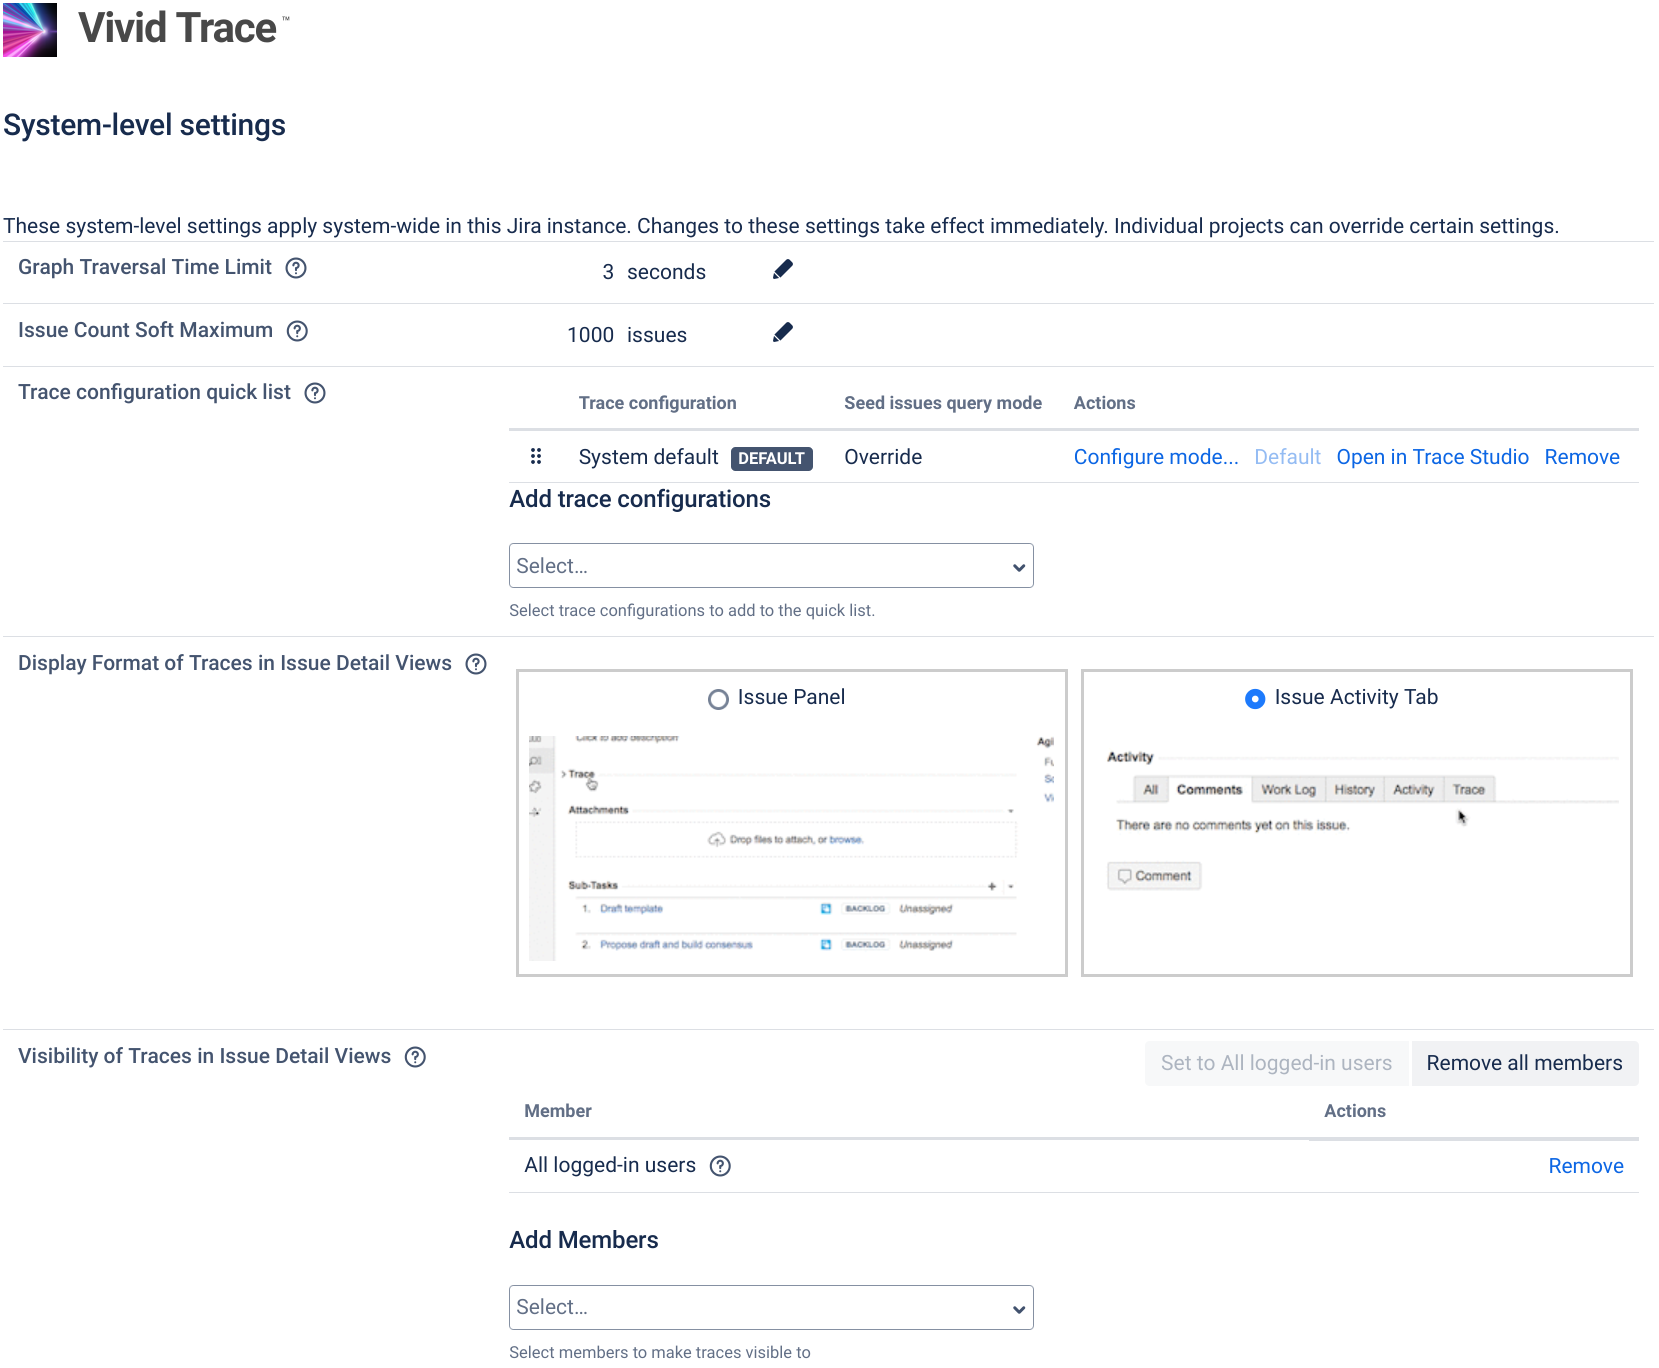Remove System default trace configuration
The image size is (1659, 1368).
coord(1582,457)
